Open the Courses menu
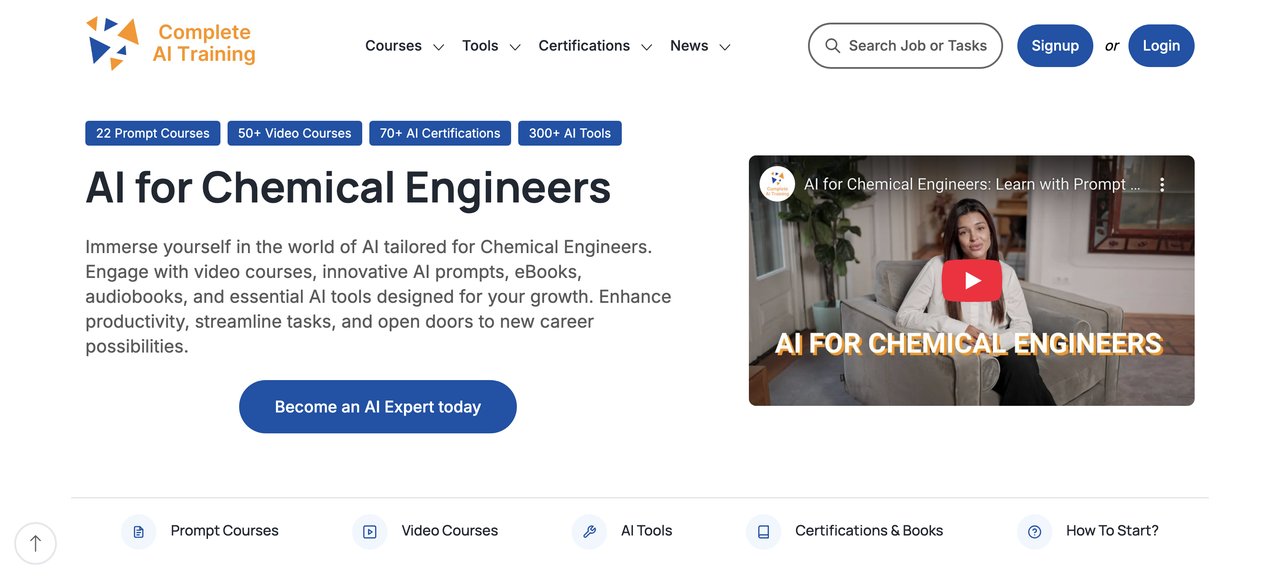 pos(393,46)
